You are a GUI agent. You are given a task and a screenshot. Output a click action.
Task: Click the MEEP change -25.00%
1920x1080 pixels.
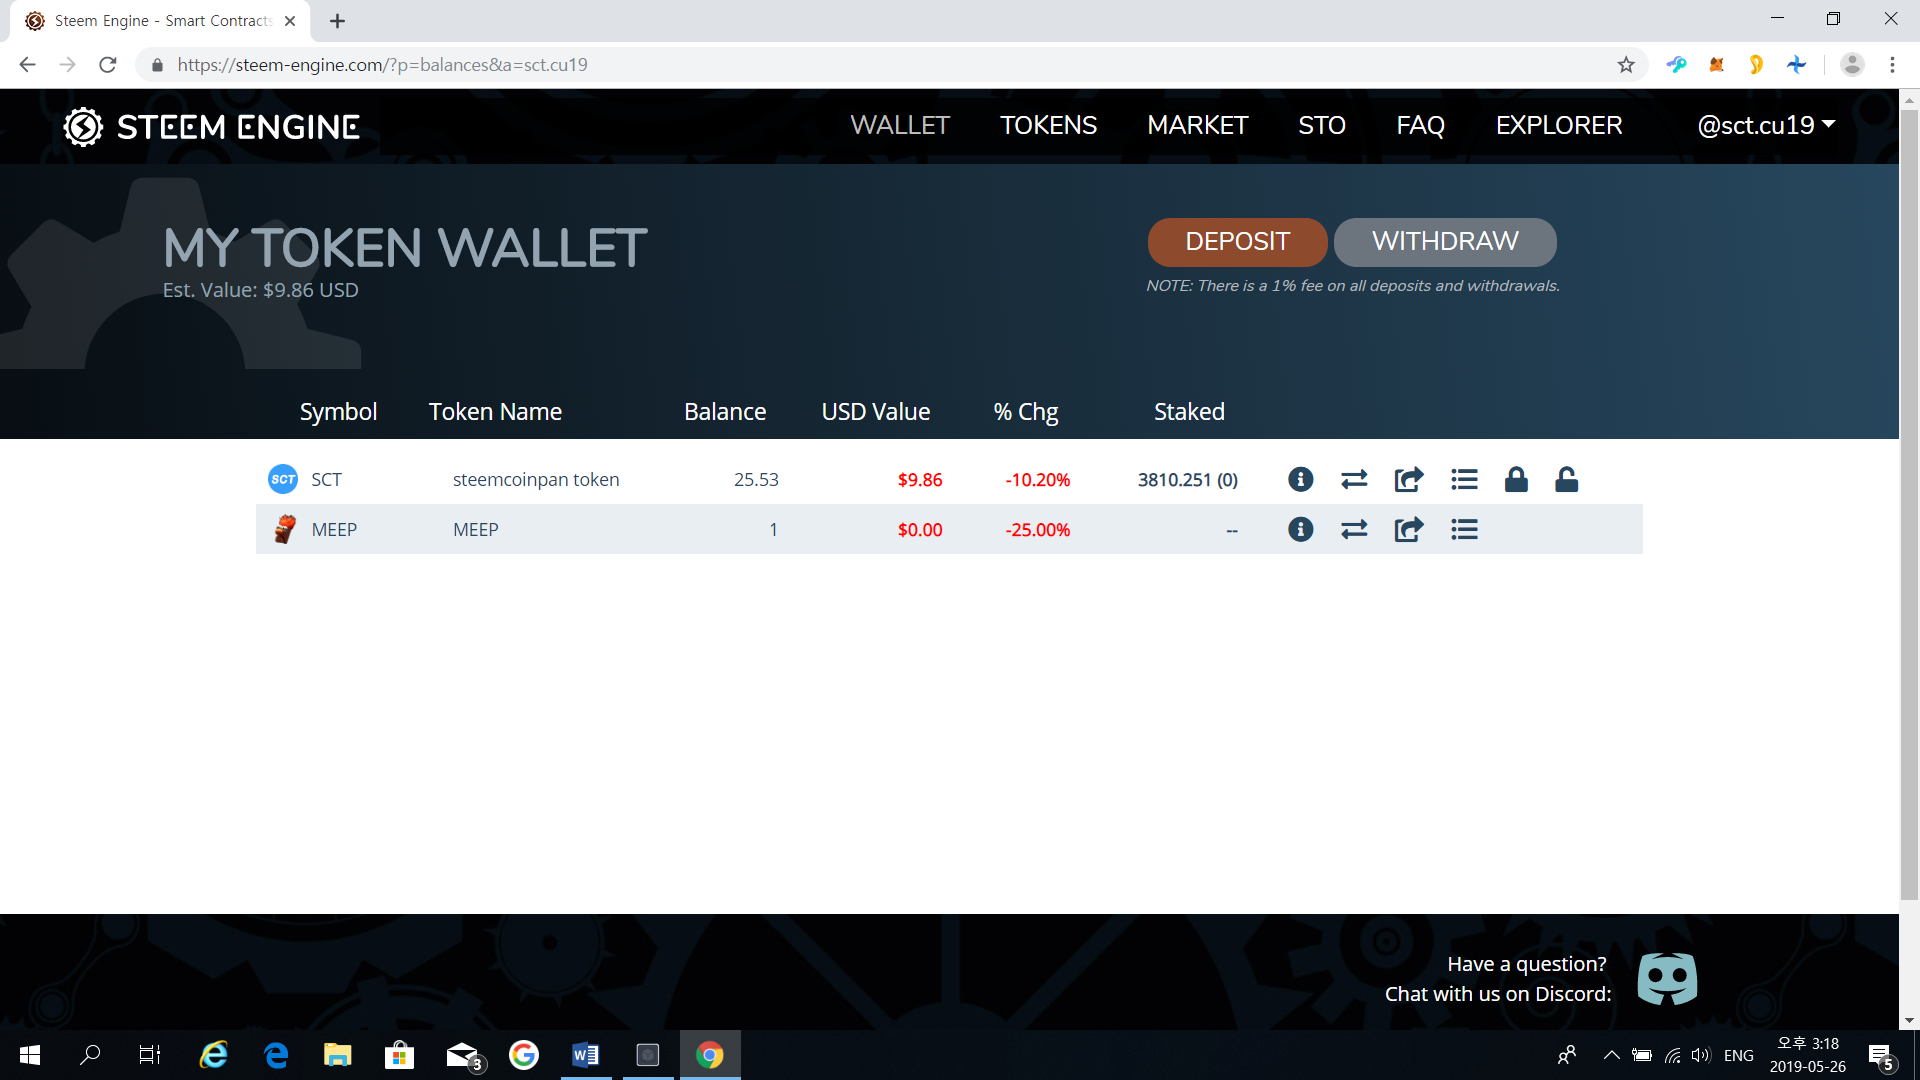click(1037, 530)
